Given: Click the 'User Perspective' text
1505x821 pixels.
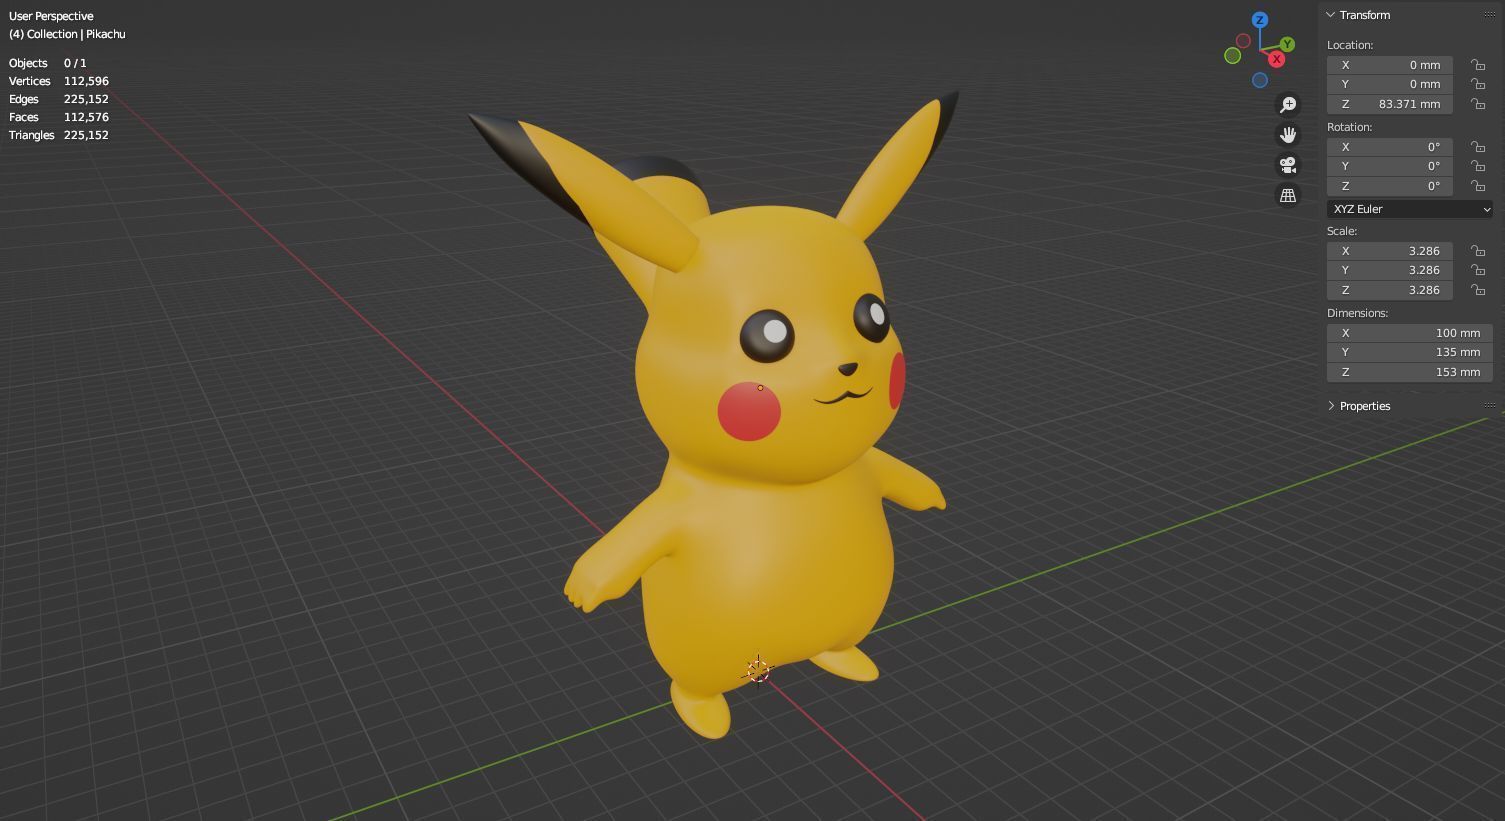Looking at the screenshot, I should pyautogui.click(x=51, y=16).
